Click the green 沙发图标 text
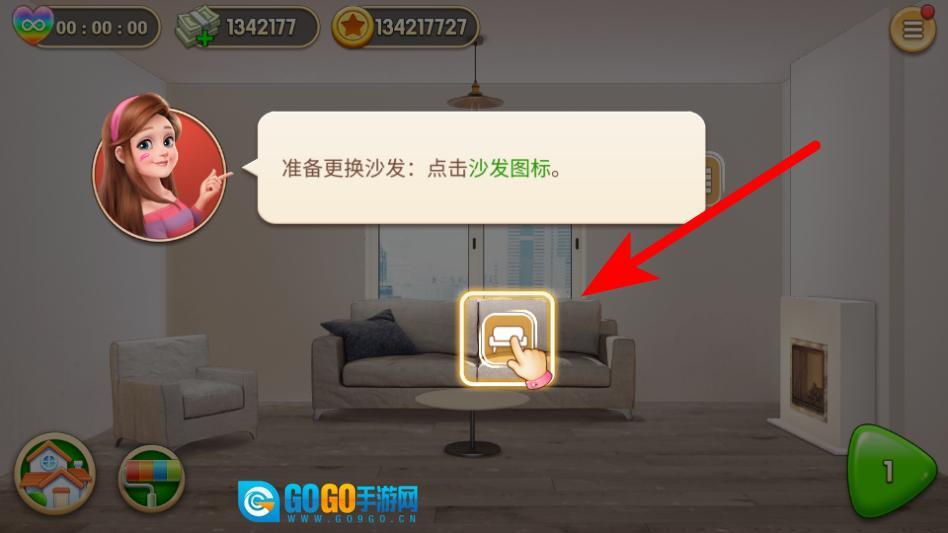The height and width of the screenshot is (533, 948). pos(509,168)
